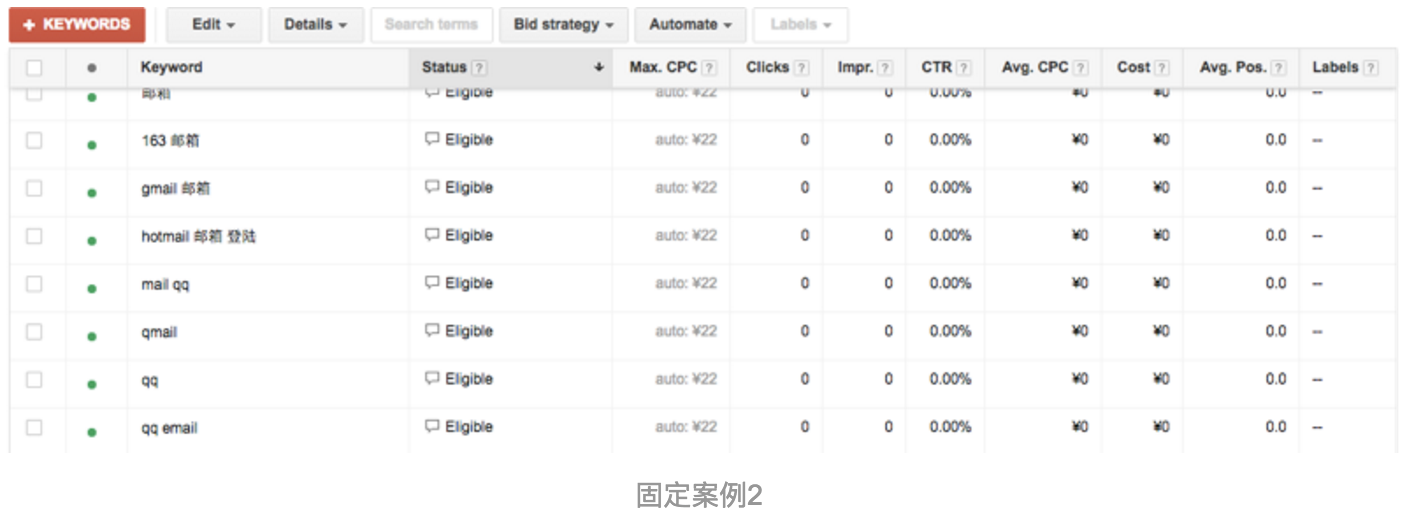Click the help icon next to Status header

480,68
